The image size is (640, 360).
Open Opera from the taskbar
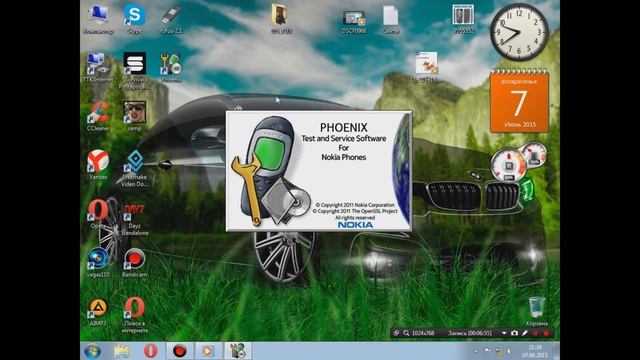click(x=151, y=351)
